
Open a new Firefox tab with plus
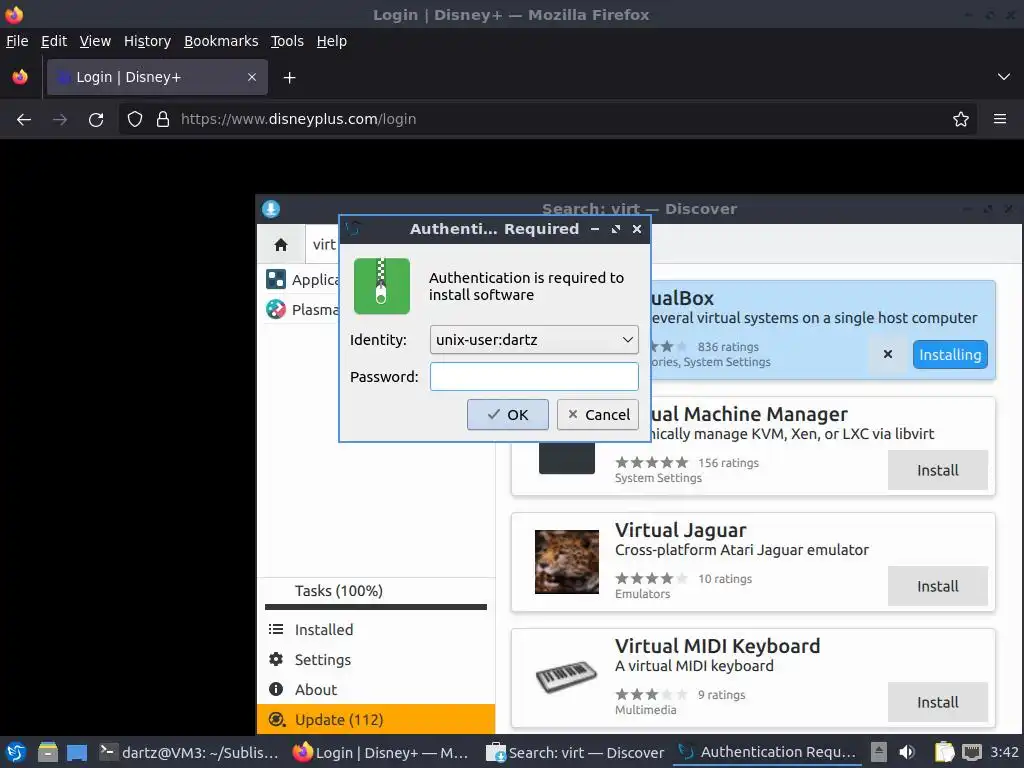(x=289, y=78)
